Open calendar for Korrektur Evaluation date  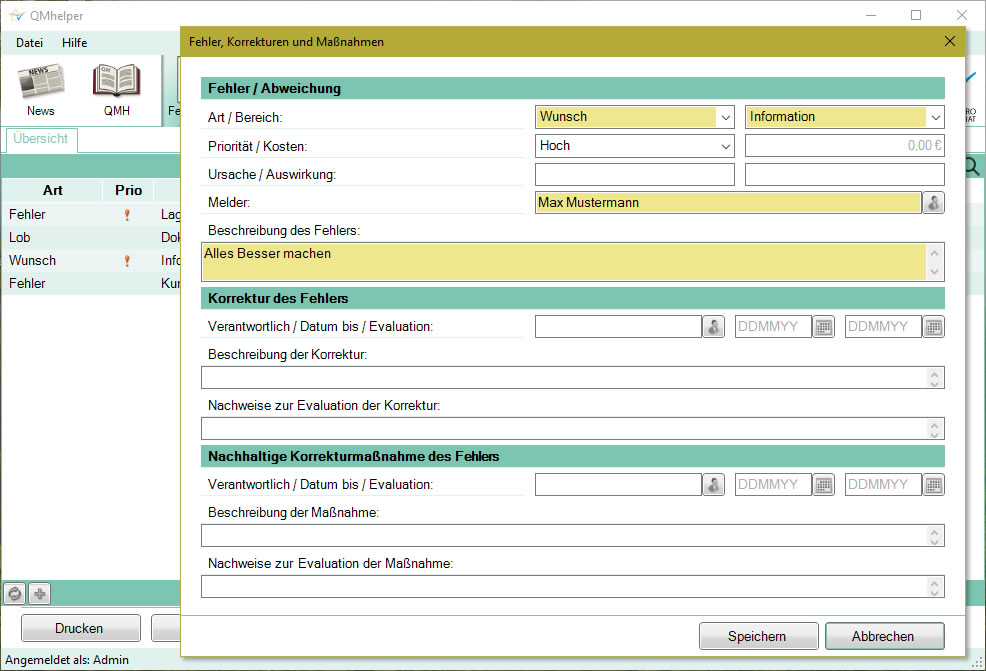click(933, 326)
